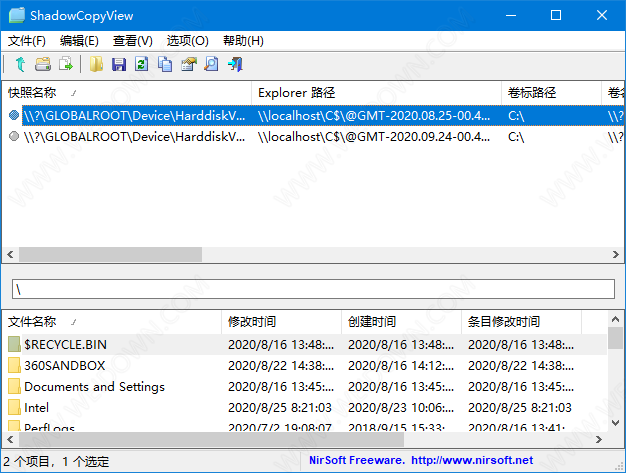626x473 pixels.
Task: Open the 查看(V) menu
Action: tap(133, 41)
